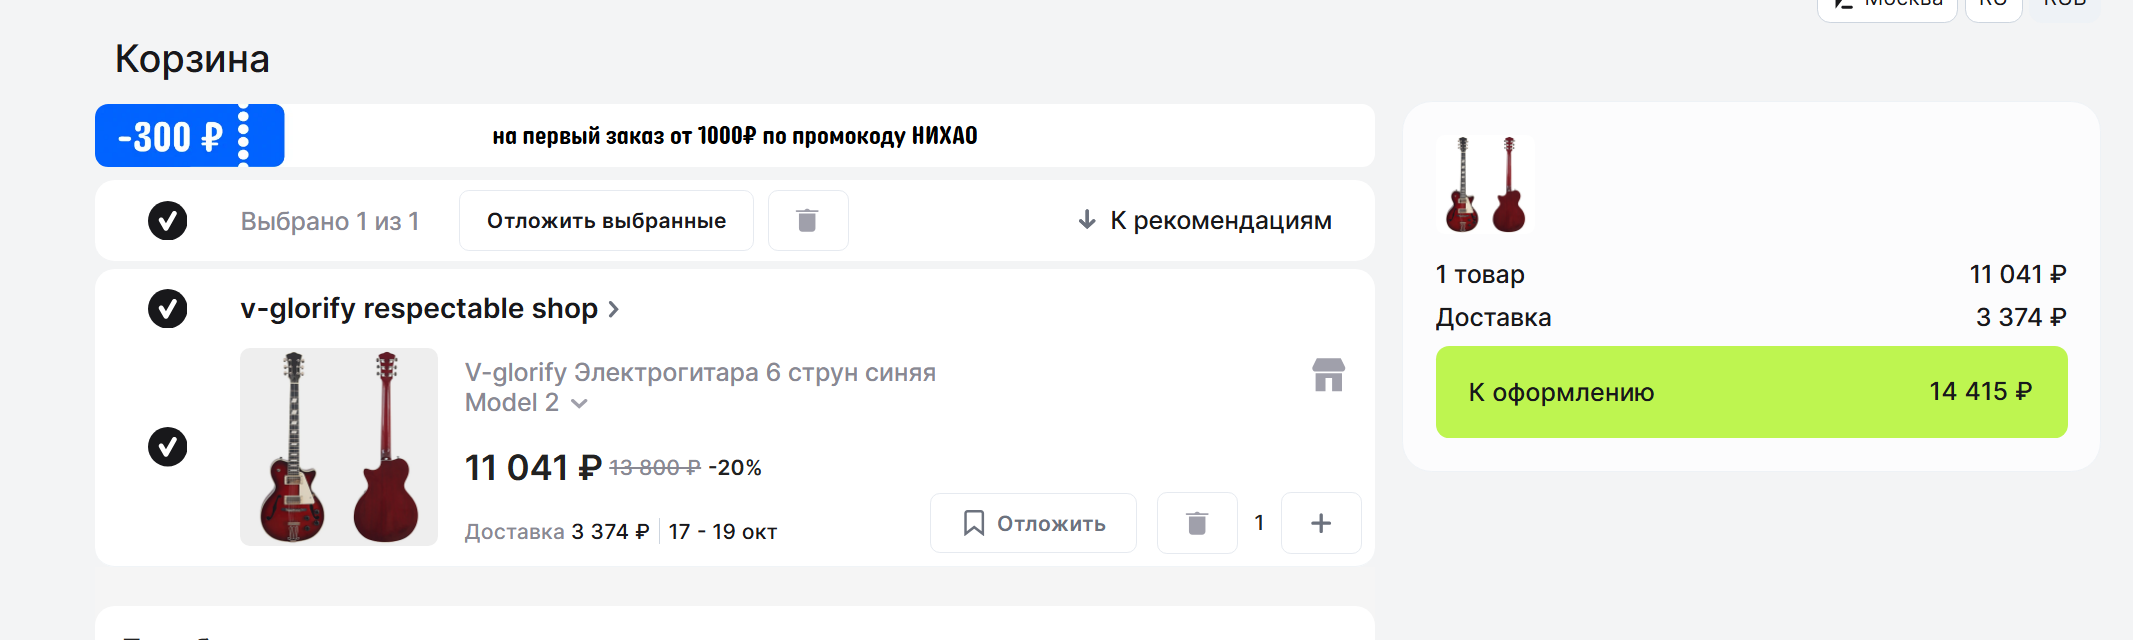Image resolution: width=2133 pixels, height=640 pixels.
Task: Click the -300 ₽ coupon badge
Action: pos(190,135)
